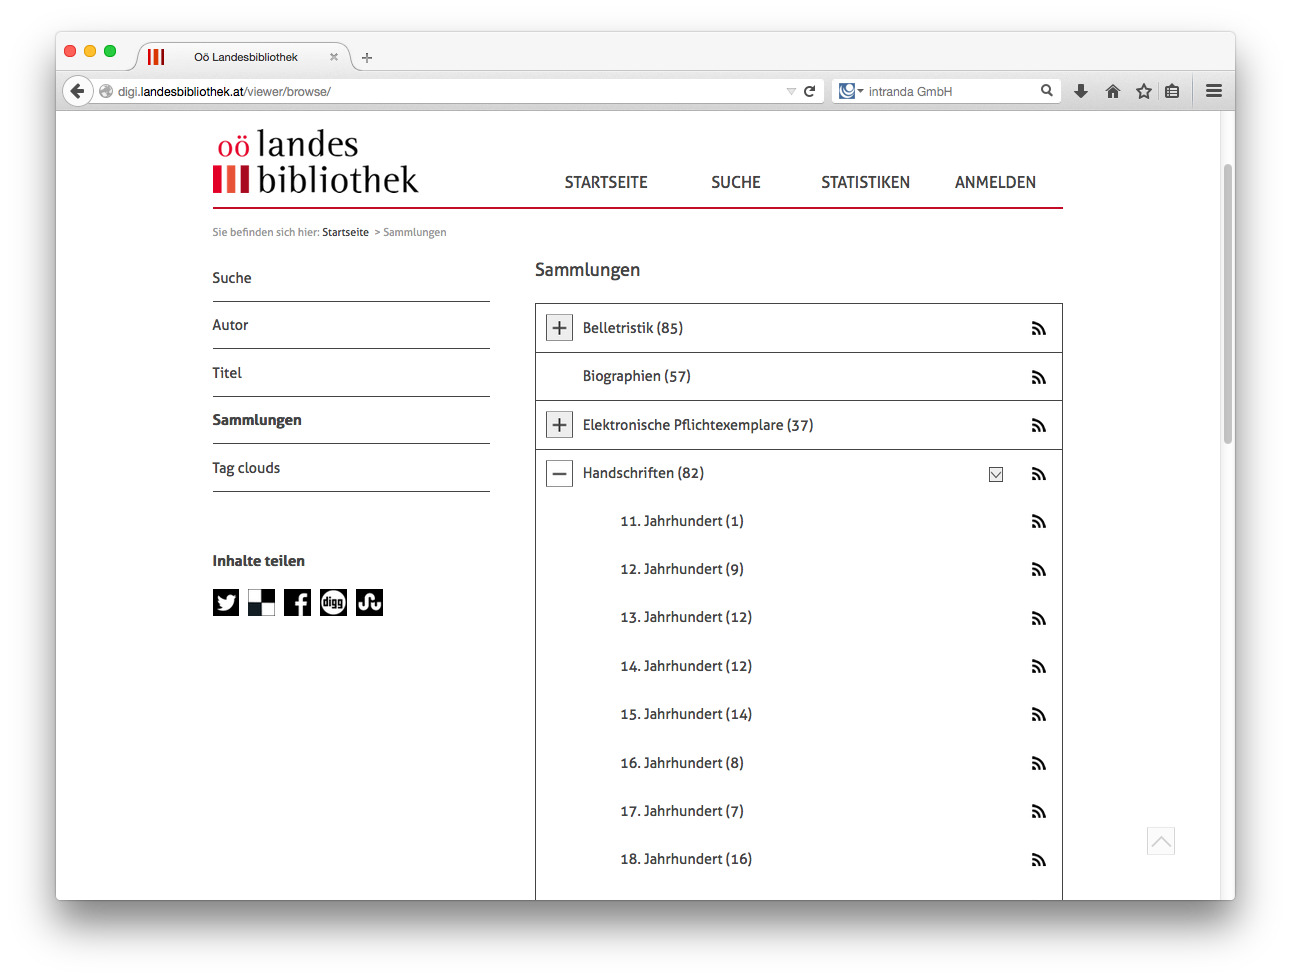This screenshot has width=1291, height=980.
Task: Open RSS feed for 12. Jahrhundert
Action: 1039,570
